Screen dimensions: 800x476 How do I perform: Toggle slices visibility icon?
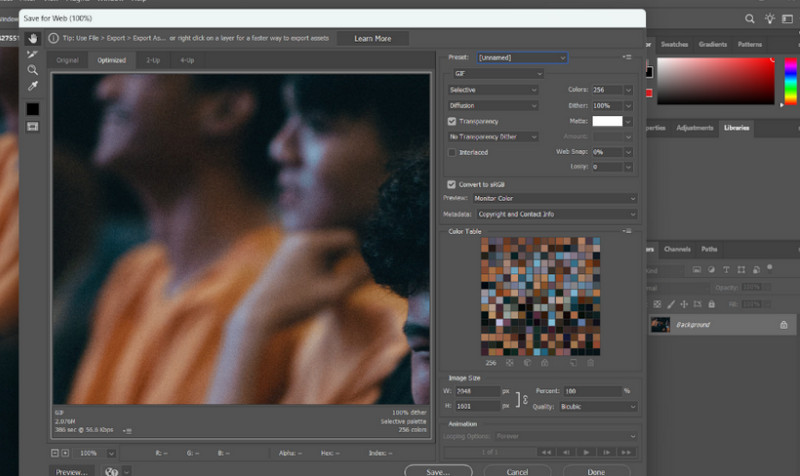tap(33, 127)
